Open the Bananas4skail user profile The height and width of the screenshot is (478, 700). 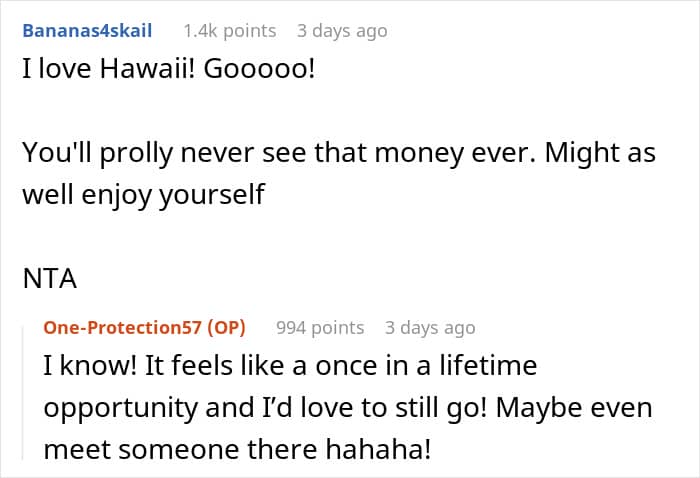[87, 31]
